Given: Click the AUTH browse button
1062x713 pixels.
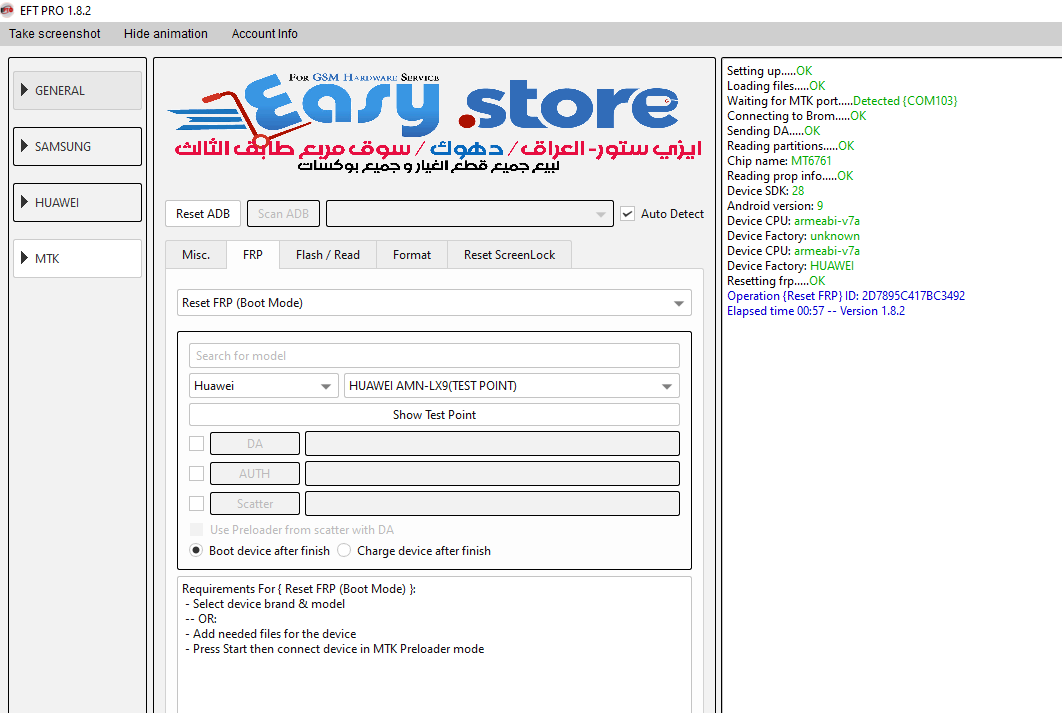Looking at the screenshot, I should (x=255, y=474).
